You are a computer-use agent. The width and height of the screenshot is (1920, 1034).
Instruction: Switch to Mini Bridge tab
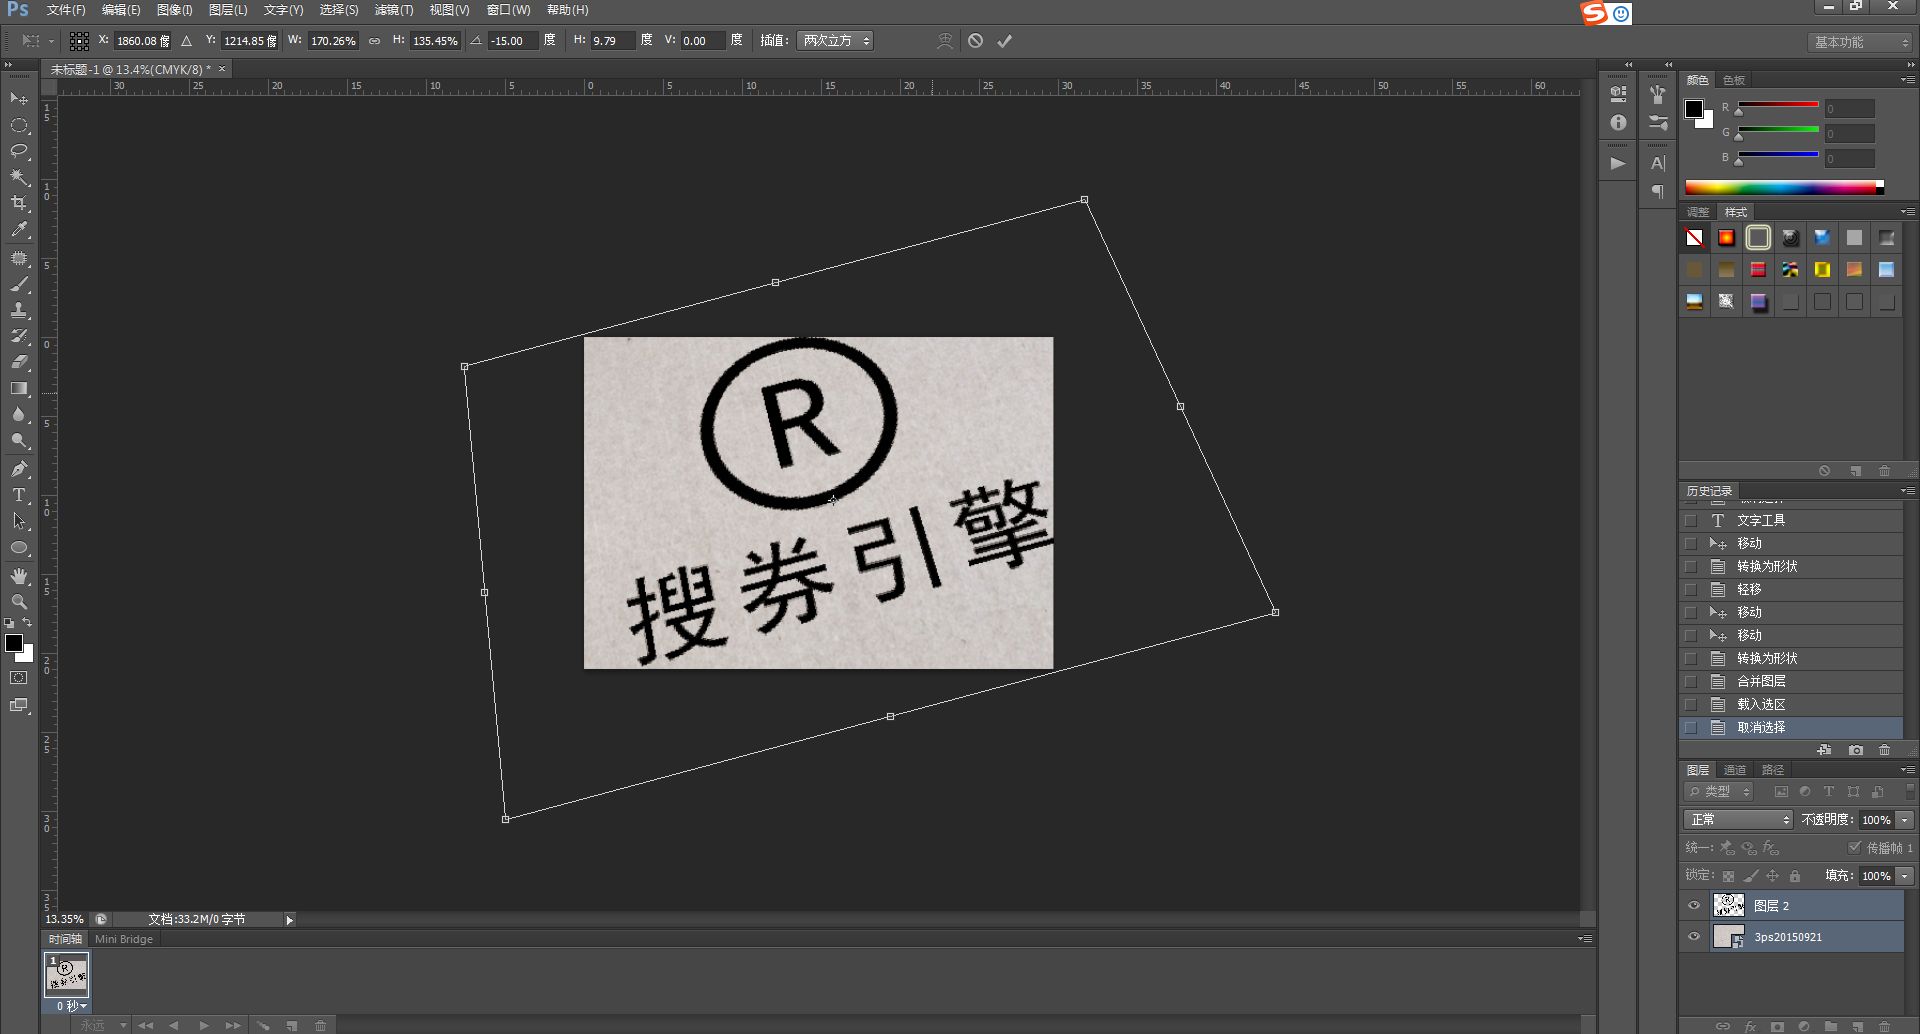tap(124, 940)
